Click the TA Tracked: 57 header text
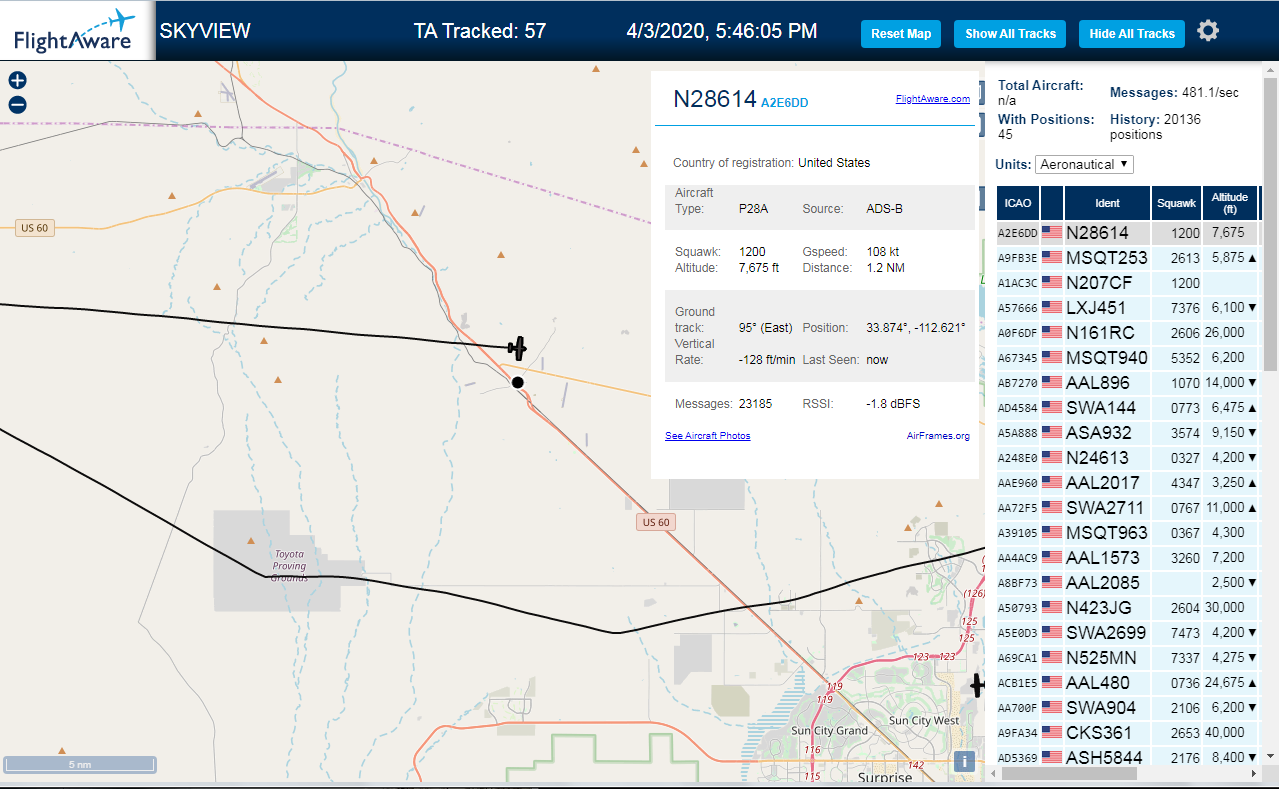This screenshot has width=1279, height=789. (x=480, y=31)
